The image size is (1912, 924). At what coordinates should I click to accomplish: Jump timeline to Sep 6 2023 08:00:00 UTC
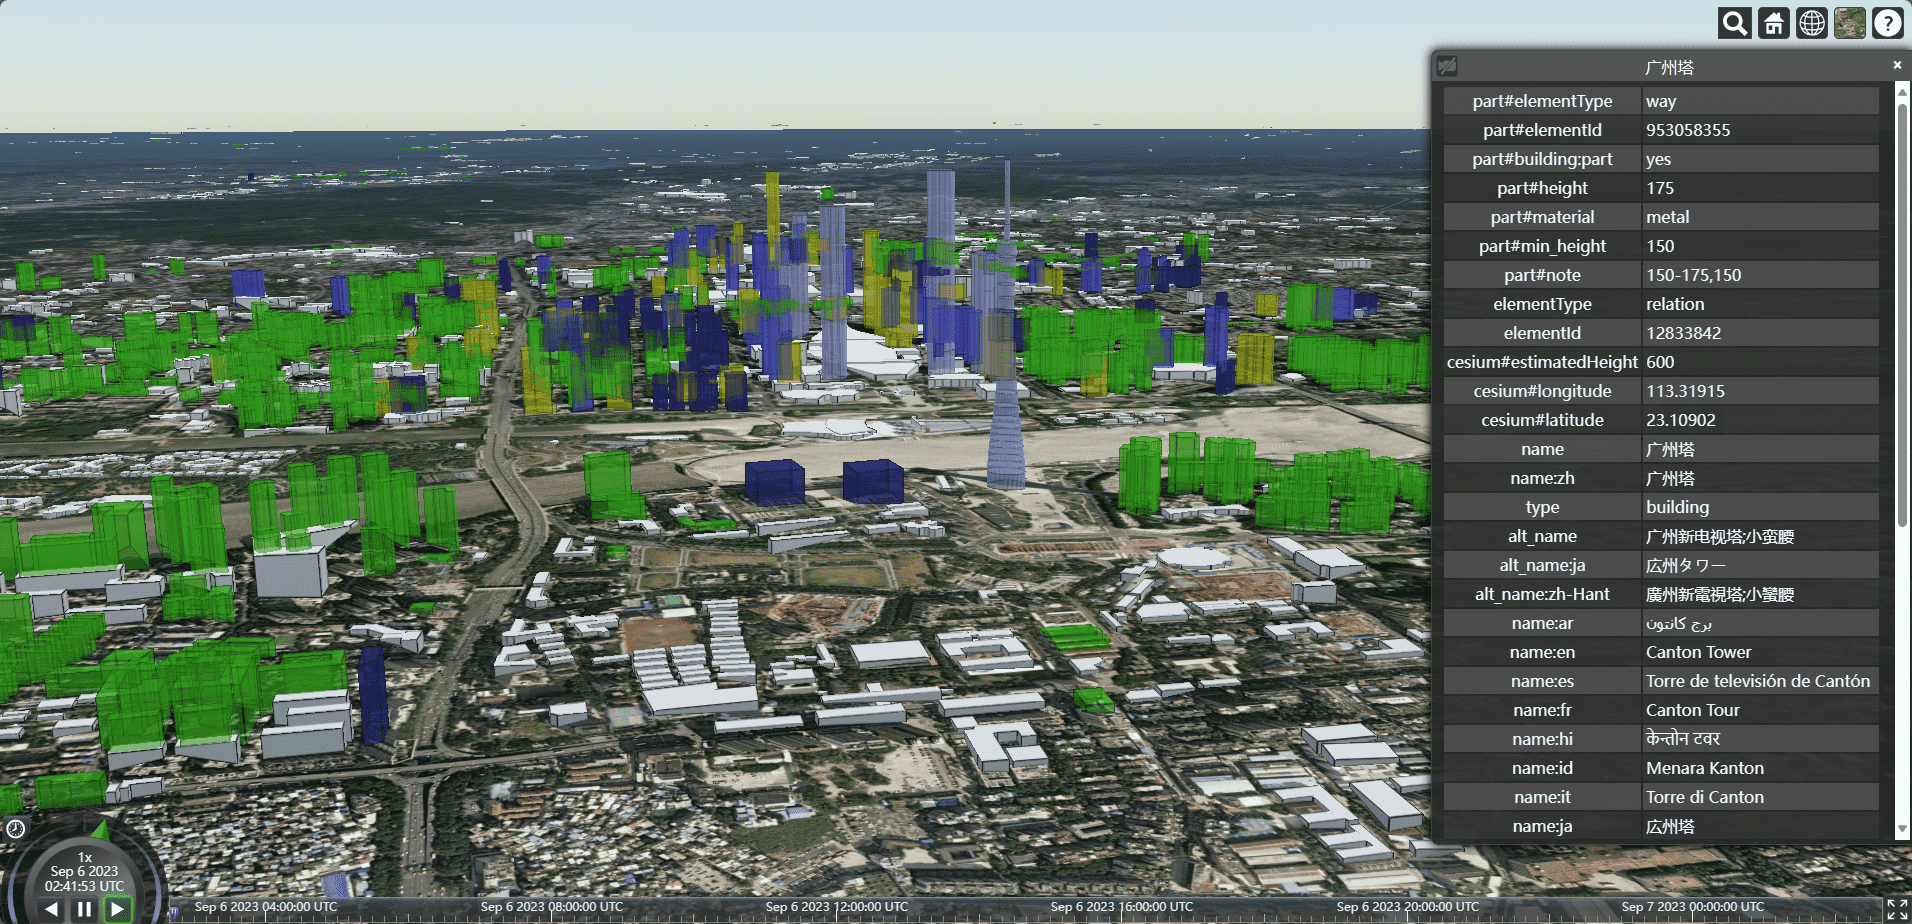click(x=552, y=907)
